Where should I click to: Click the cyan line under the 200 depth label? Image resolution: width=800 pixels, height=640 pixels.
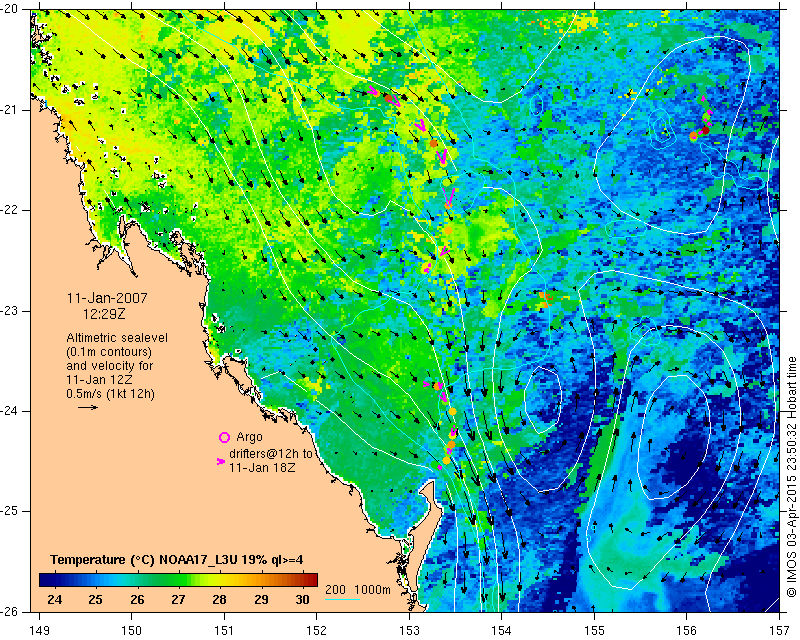click(342, 599)
